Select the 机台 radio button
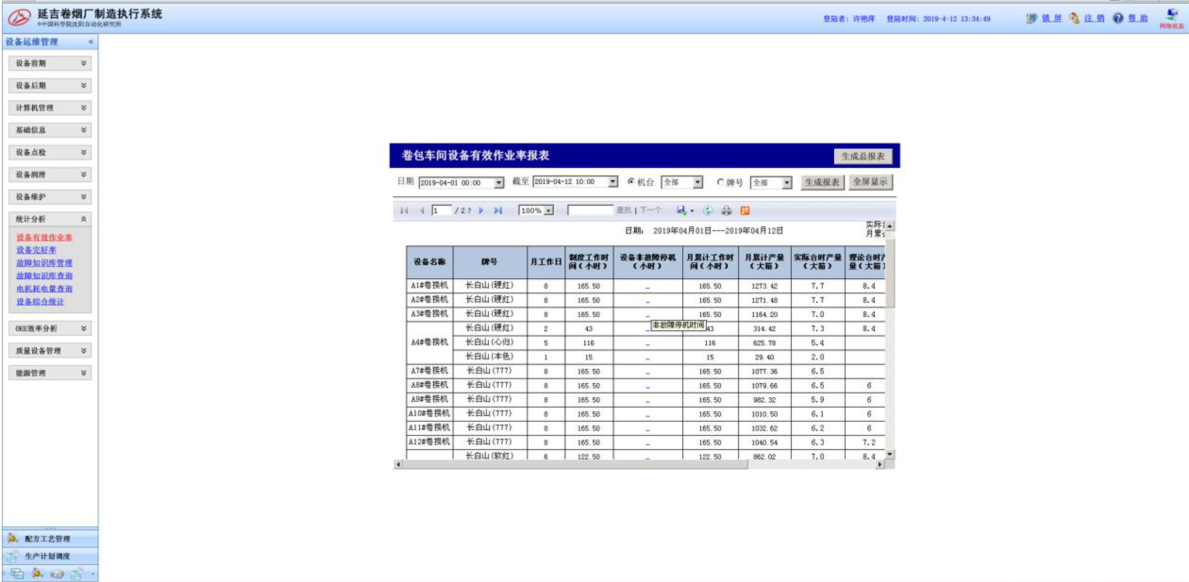Viewport: 1189px width, 582px height. (x=631, y=182)
